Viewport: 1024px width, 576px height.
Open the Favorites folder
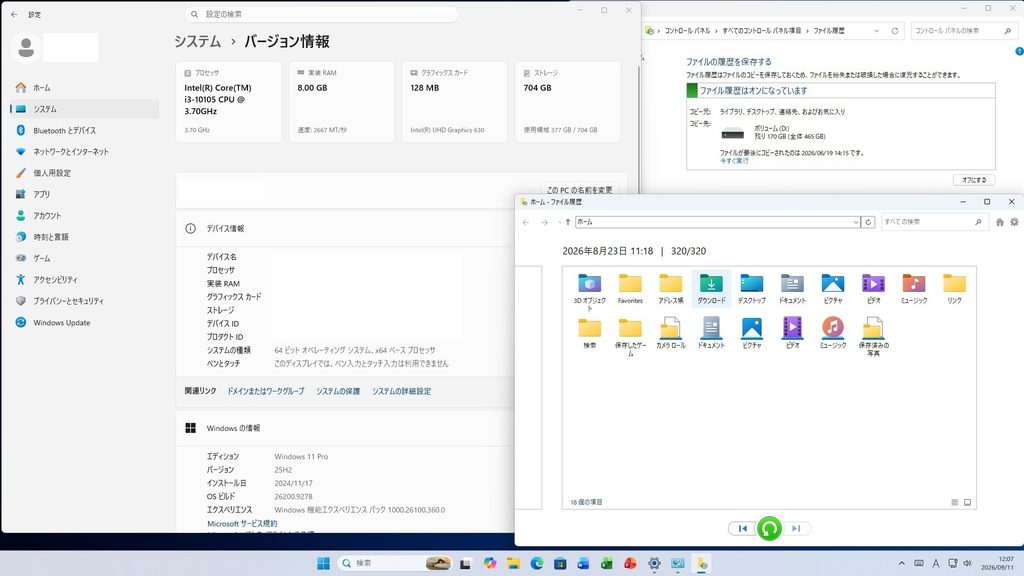pos(630,289)
